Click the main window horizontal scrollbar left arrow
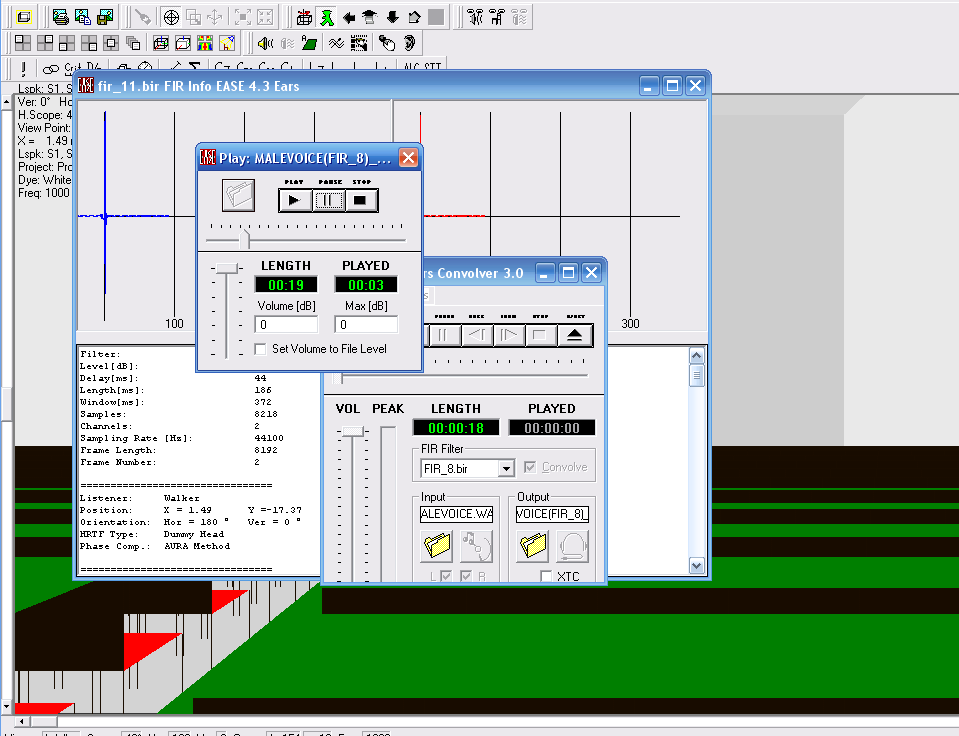959x736 pixels. [x=21, y=722]
